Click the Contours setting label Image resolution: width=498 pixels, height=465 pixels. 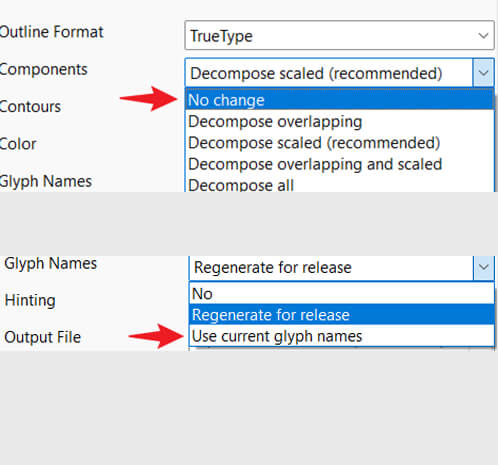tap(30, 107)
